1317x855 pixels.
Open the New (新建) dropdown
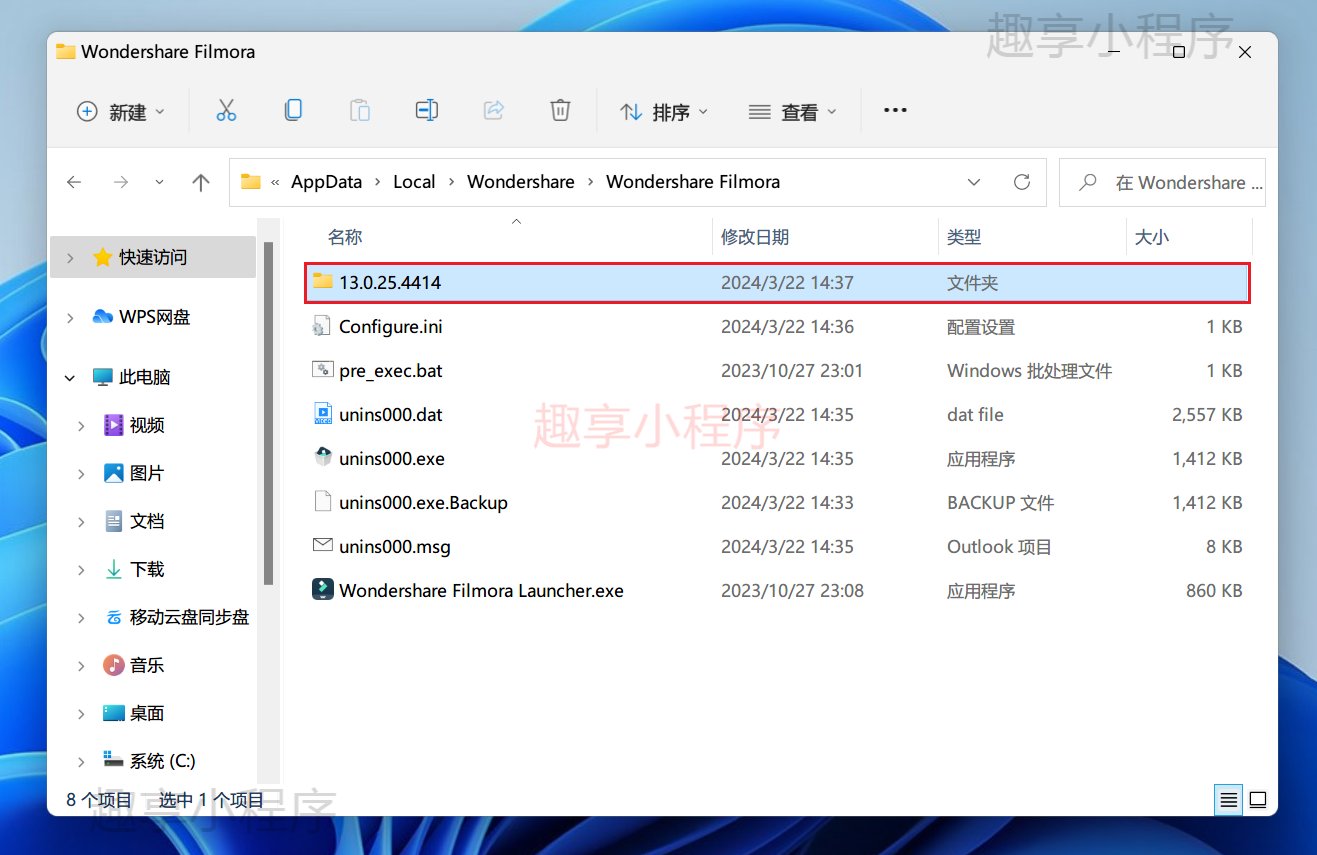pyautogui.click(x=121, y=112)
